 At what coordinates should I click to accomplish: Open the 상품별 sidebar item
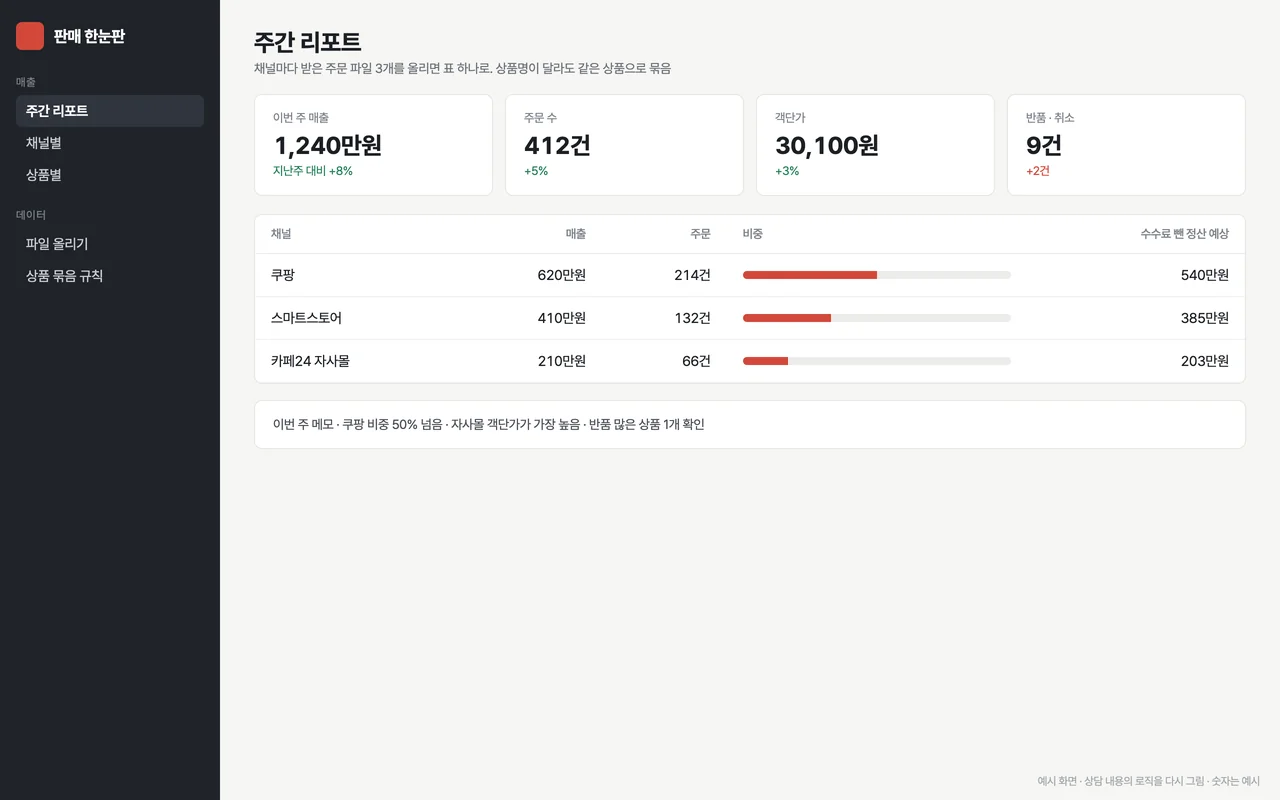pos(110,175)
